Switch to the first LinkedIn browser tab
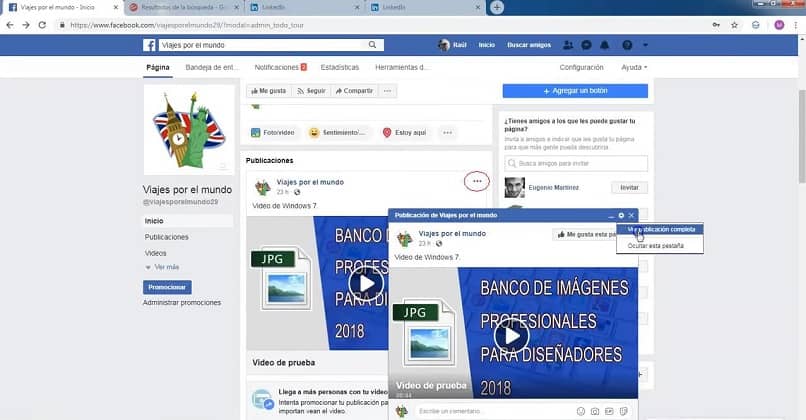Image resolution: width=806 pixels, height=420 pixels. click(x=303, y=7)
